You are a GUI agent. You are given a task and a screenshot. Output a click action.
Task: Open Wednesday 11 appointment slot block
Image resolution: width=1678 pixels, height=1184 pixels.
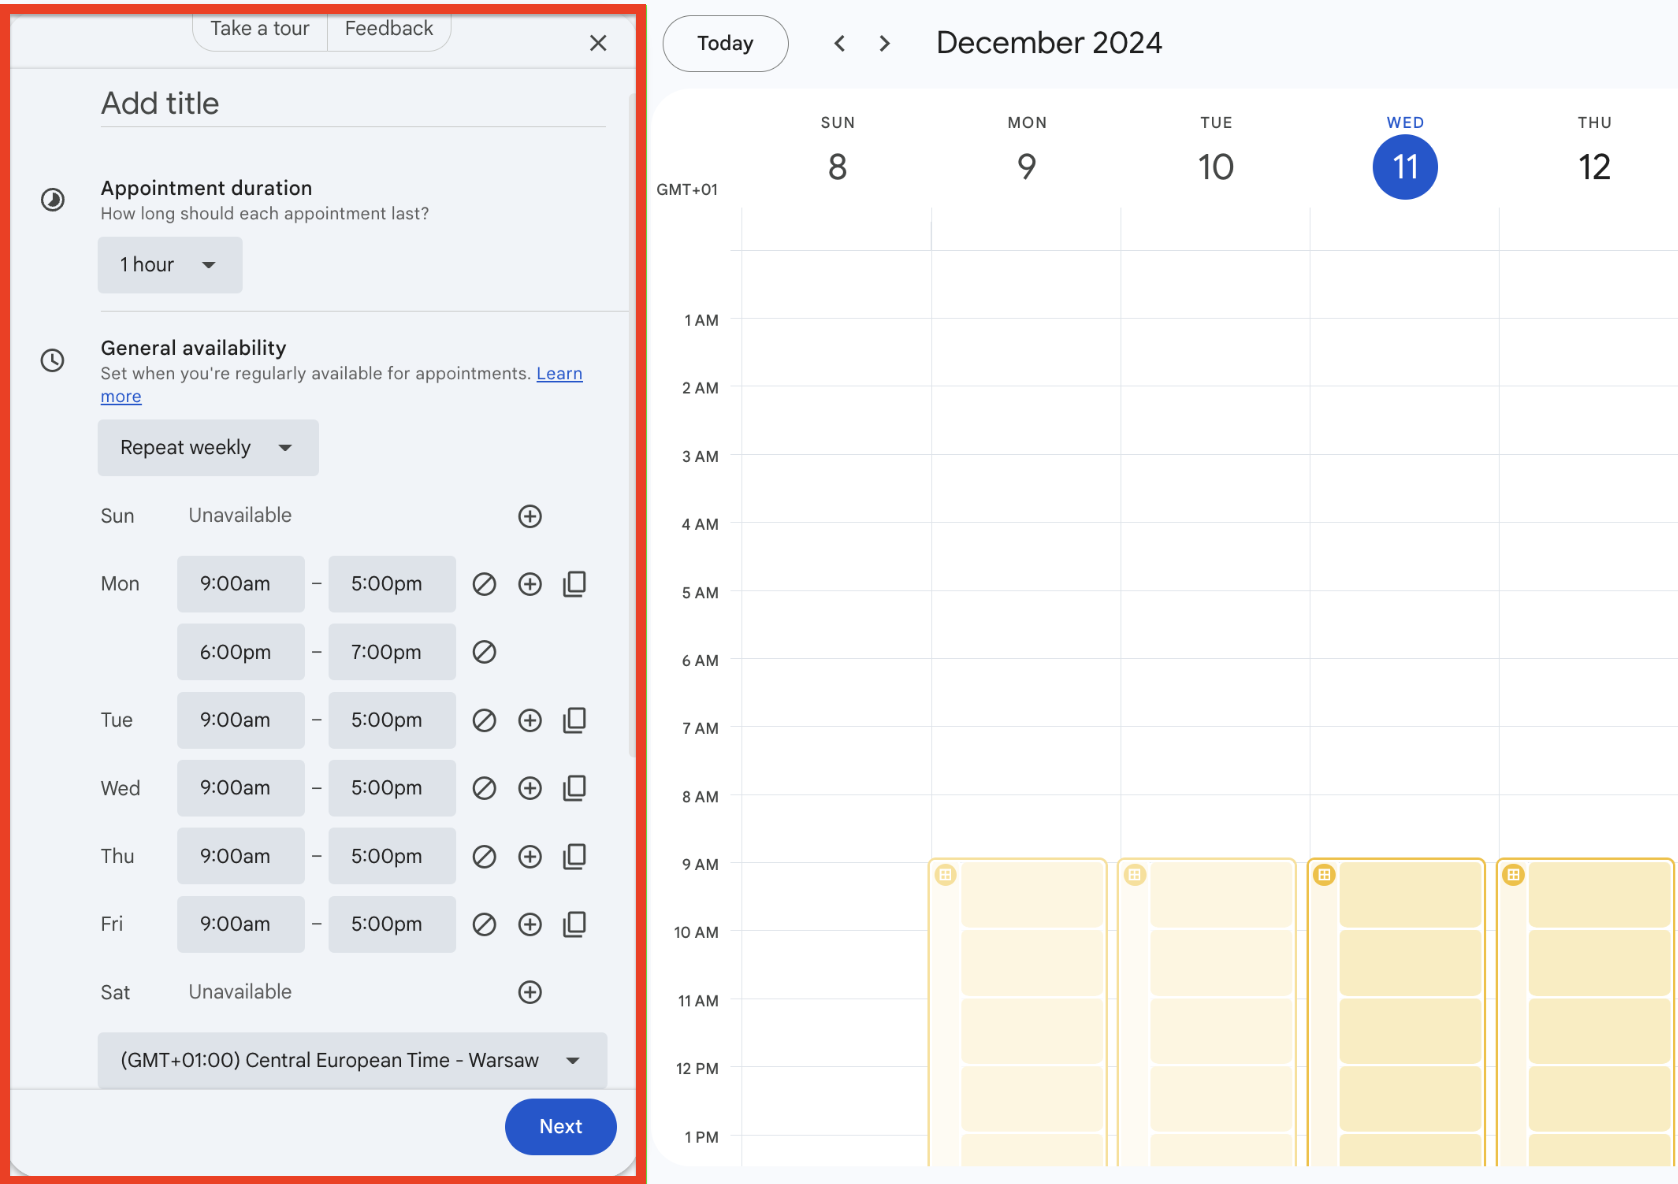coord(1397,1012)
